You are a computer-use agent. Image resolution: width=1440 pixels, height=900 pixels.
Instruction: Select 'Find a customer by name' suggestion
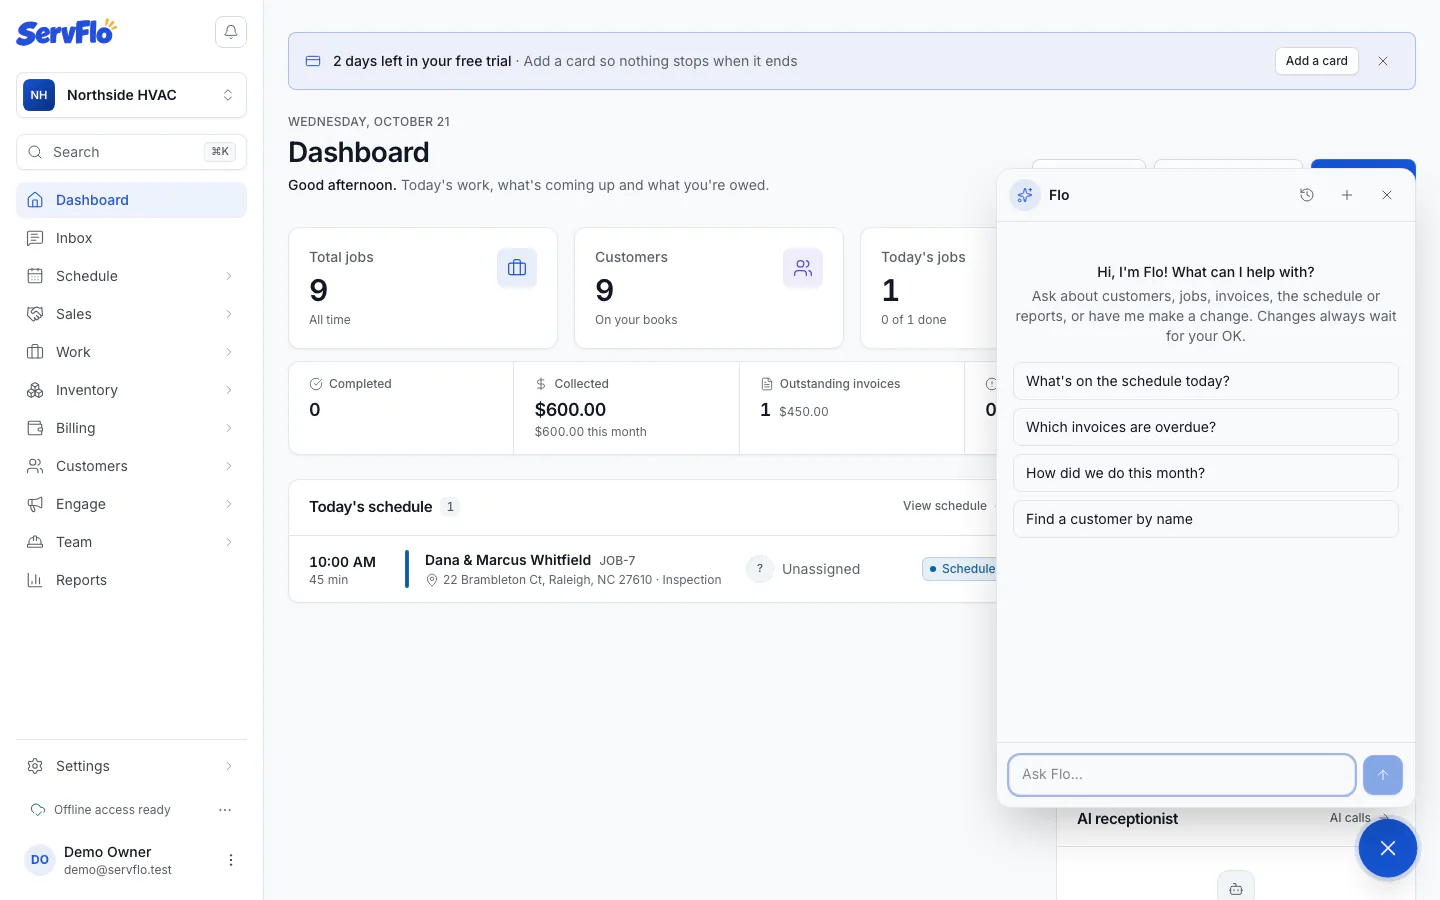(x=1205, y=519)
